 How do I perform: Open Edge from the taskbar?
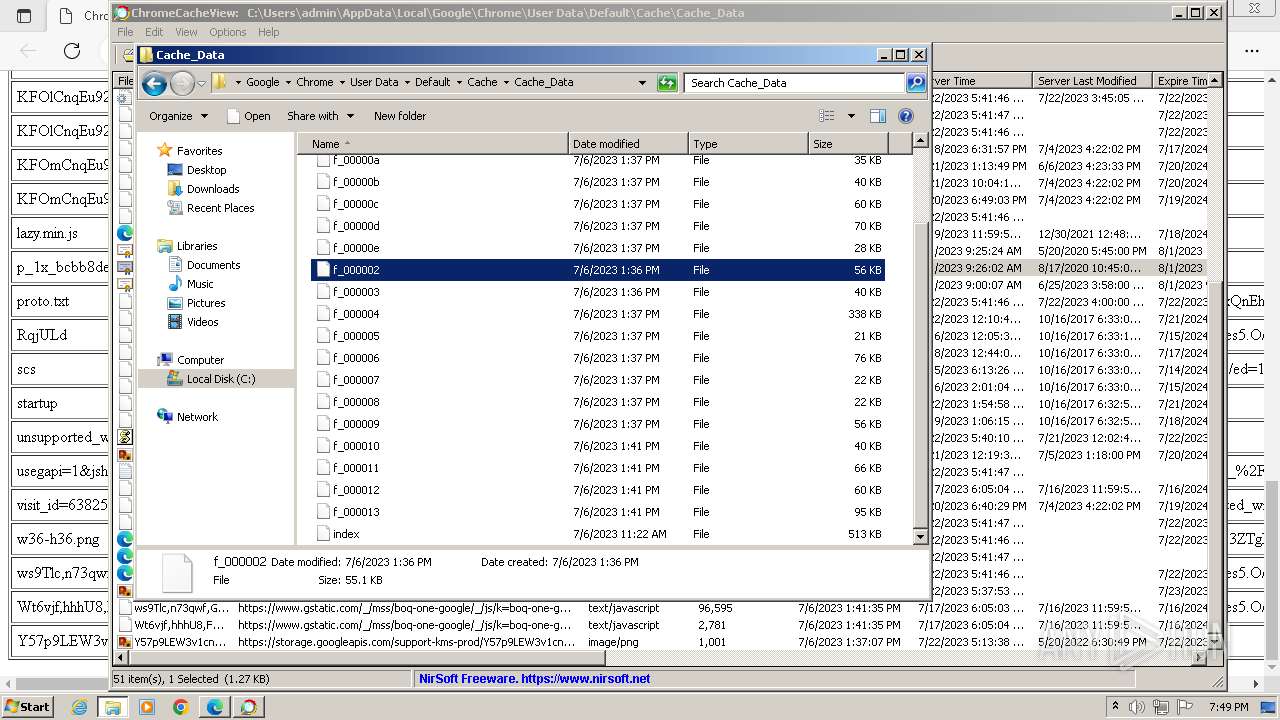tap(214, 707)
